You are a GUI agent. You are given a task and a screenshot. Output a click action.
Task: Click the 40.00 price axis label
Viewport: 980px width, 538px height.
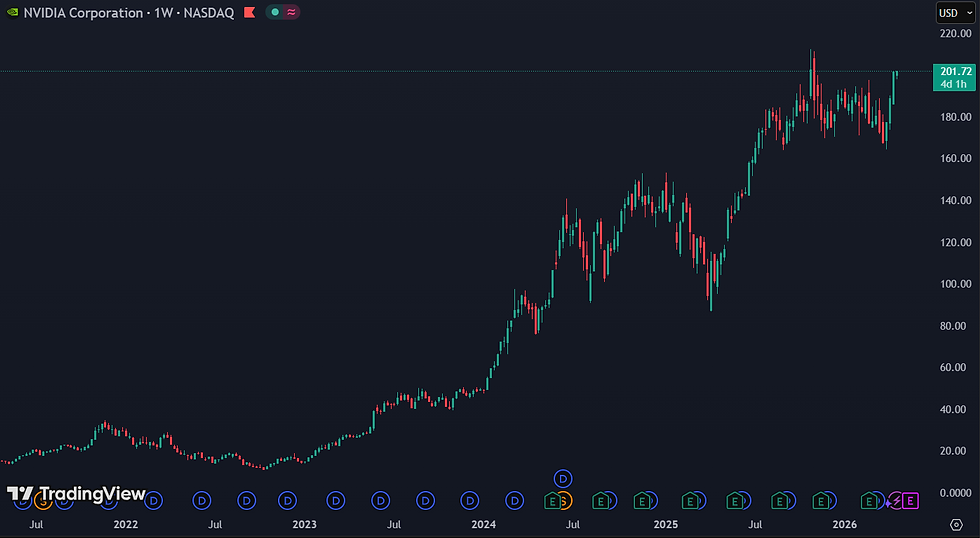953,409
